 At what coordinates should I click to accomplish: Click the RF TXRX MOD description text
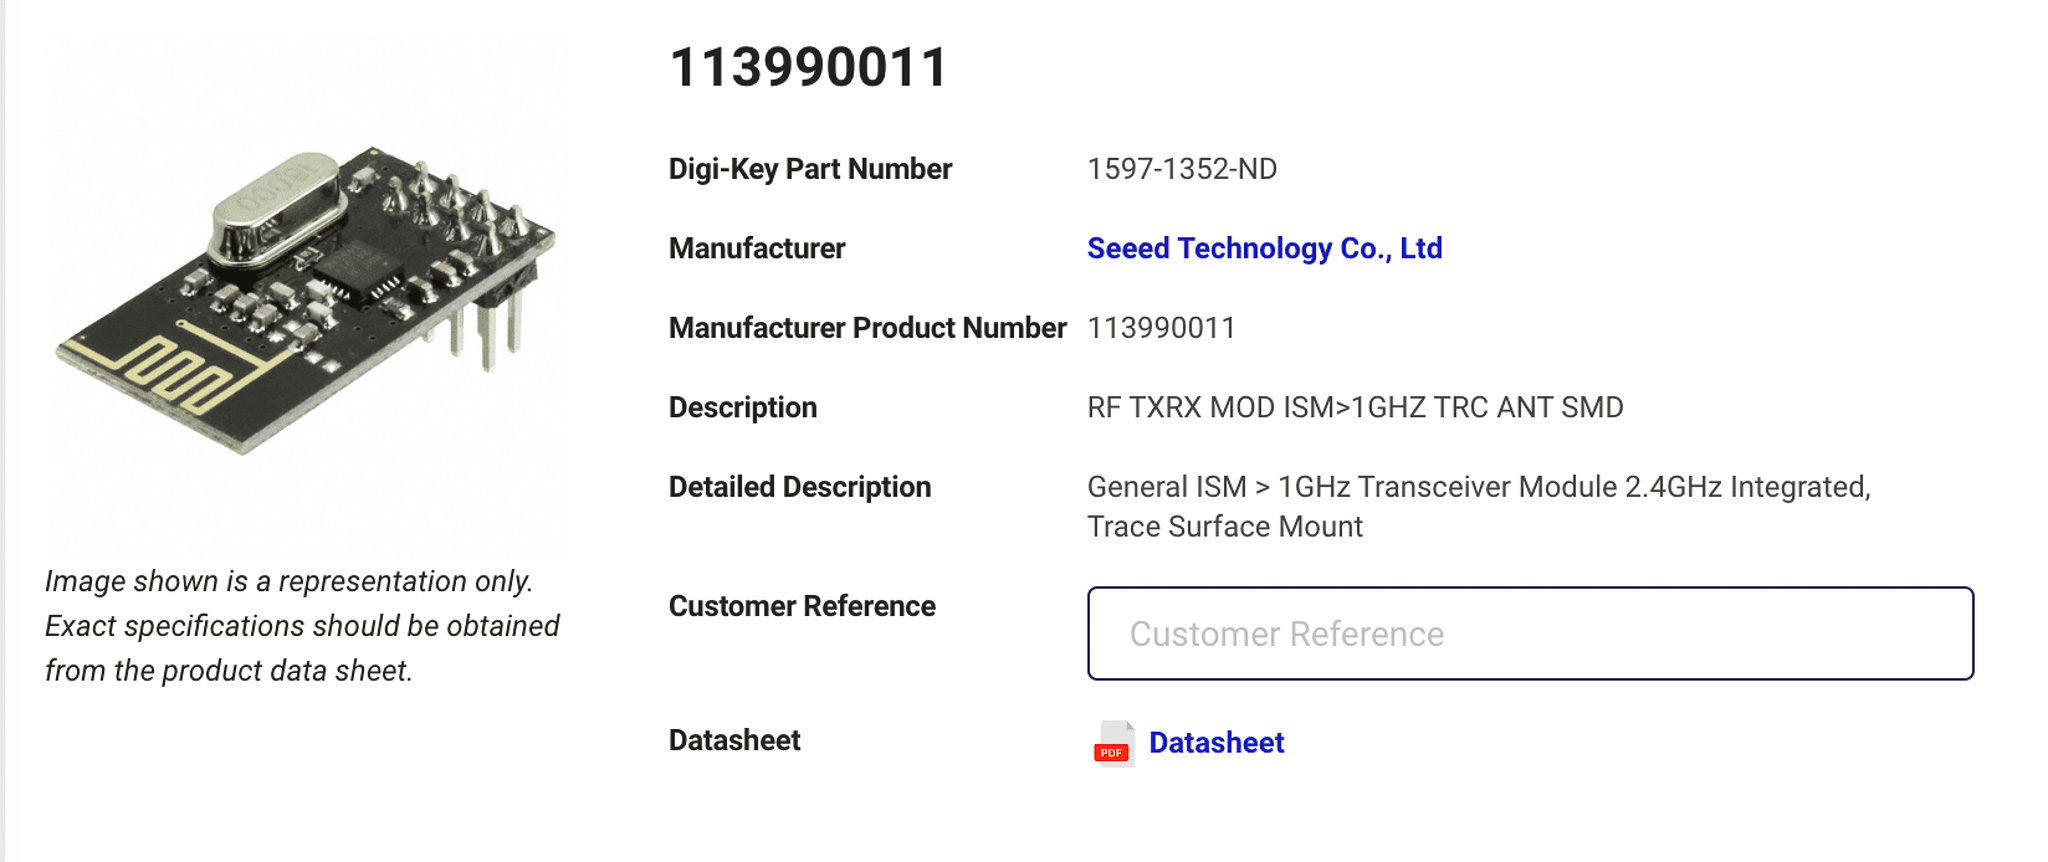[x=1355, y=407]
